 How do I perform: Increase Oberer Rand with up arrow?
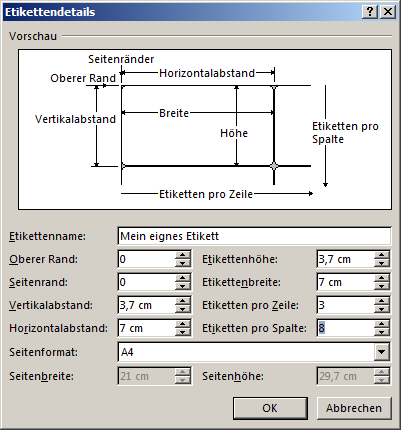[x=182, y=255]
